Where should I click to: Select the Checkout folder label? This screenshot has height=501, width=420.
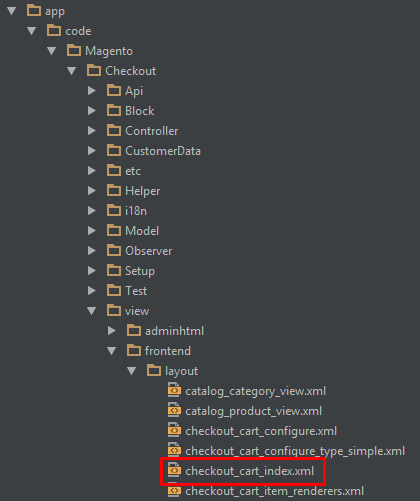click(131, 71)
